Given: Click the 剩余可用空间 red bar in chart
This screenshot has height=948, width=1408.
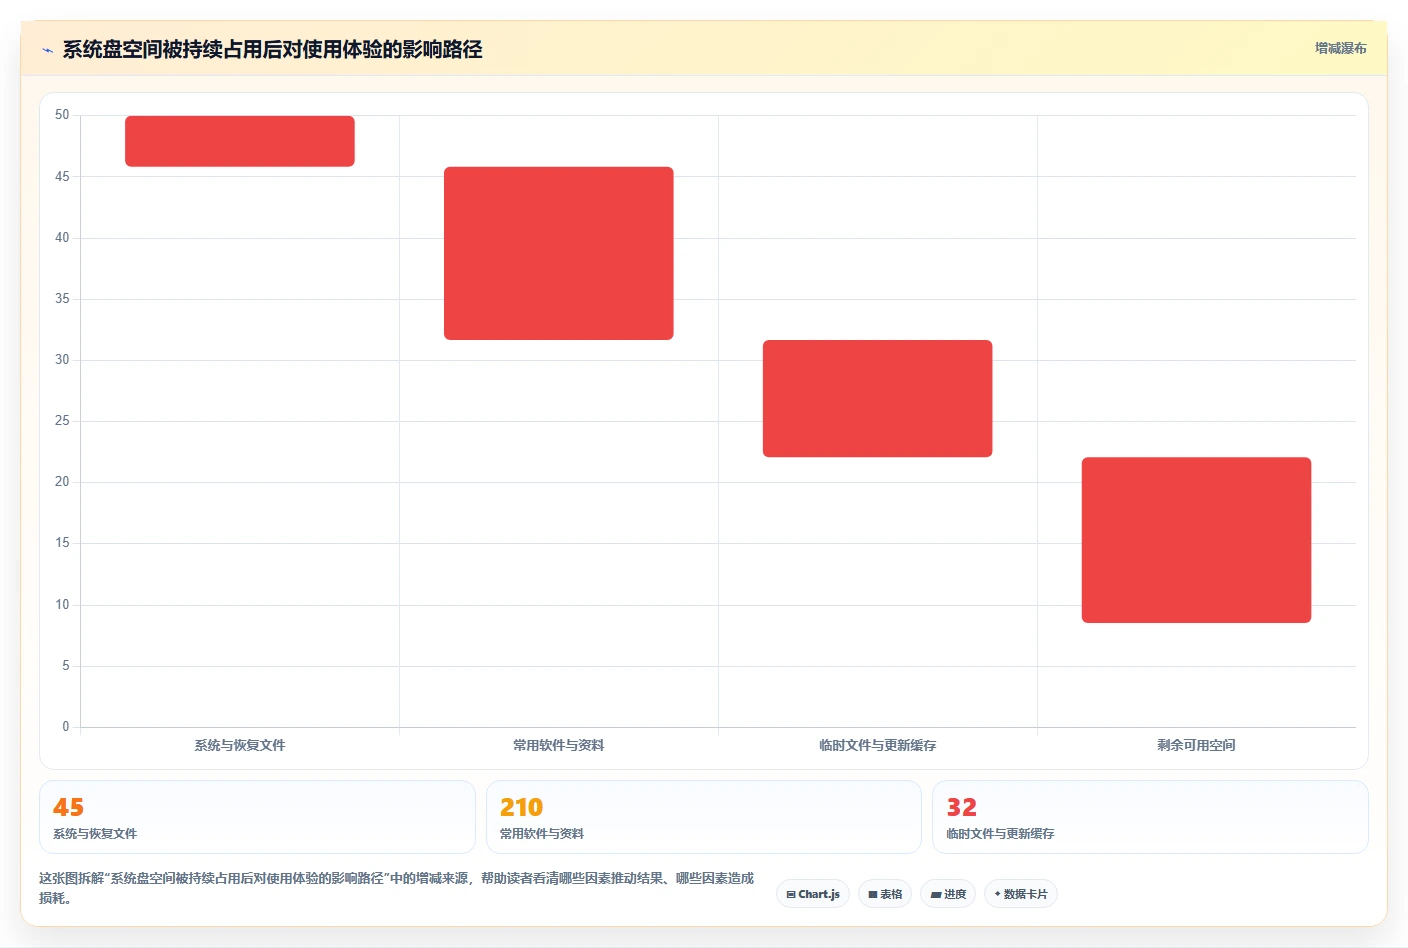Looking at the screenshot, I should [1196, 540].
